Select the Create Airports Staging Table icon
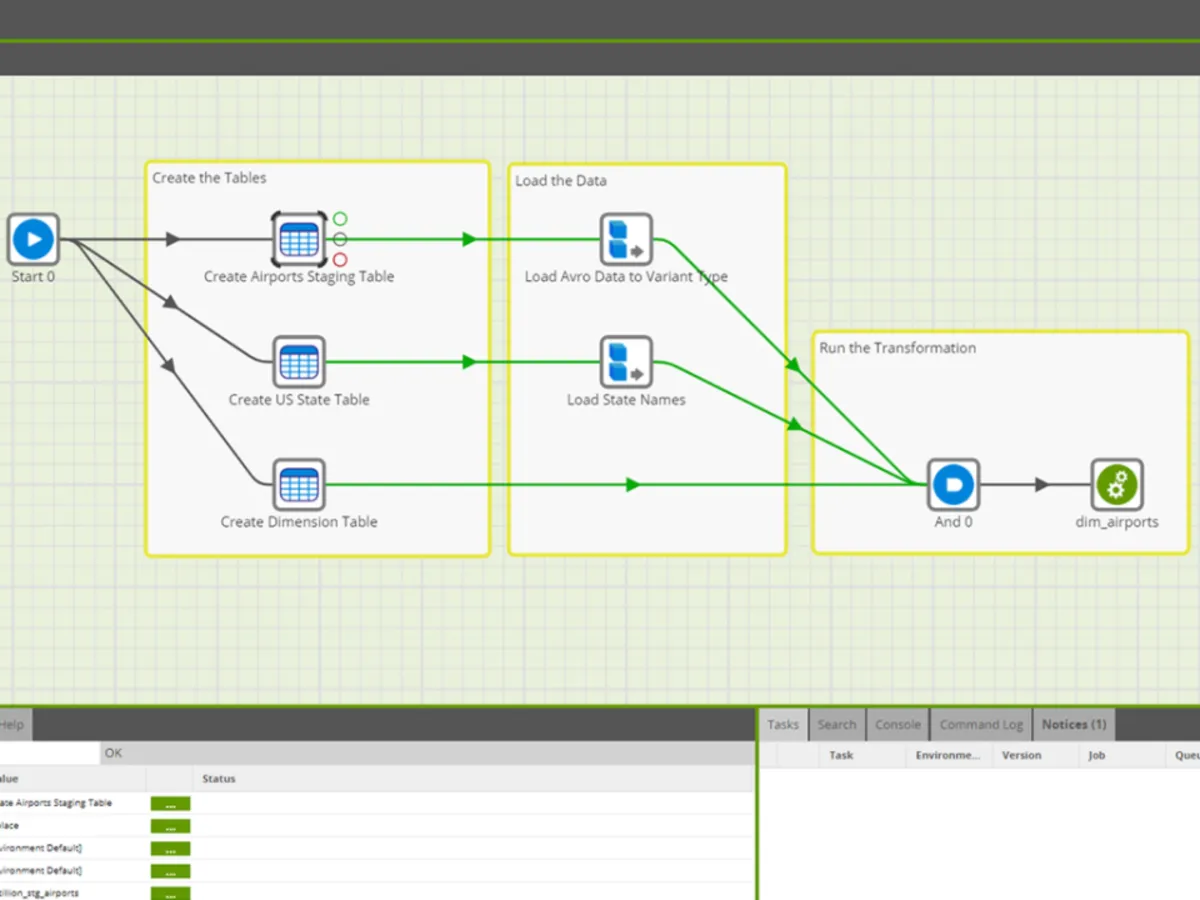This screenshot has height=900, width=1200. pos(299,240)
